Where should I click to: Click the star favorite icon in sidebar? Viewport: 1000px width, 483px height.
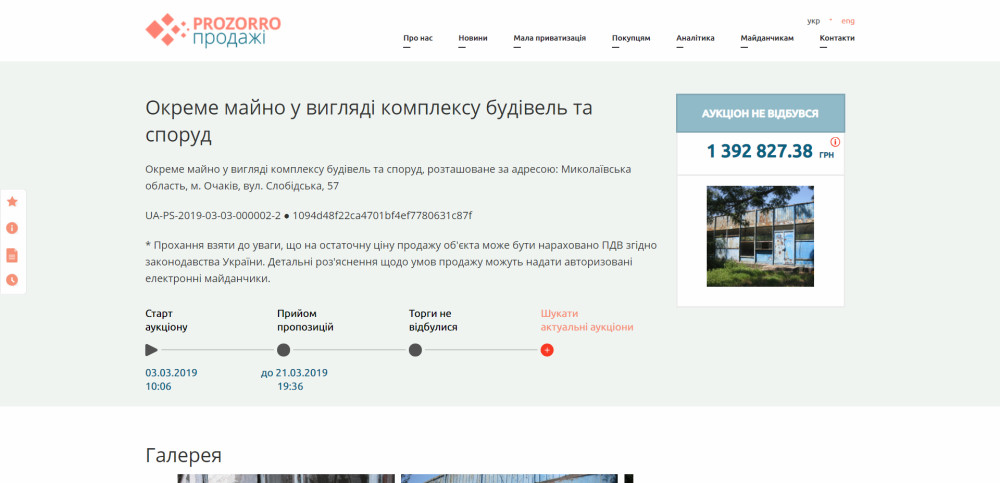[13, 201]
